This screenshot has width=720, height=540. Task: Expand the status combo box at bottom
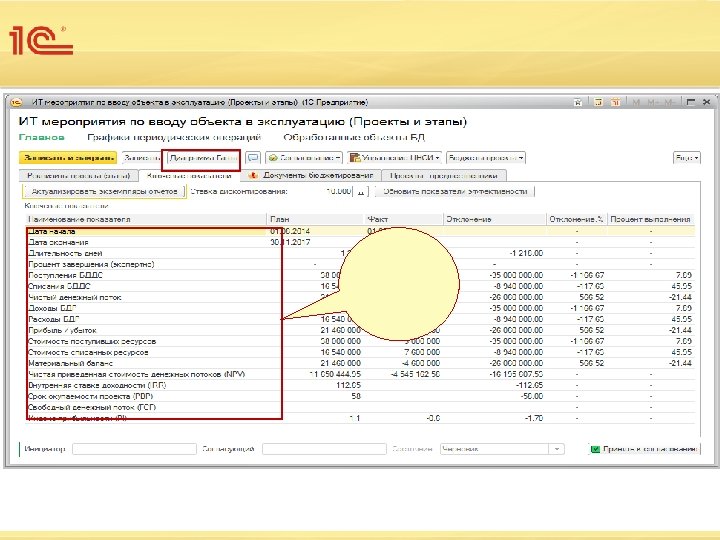point(559,449)
